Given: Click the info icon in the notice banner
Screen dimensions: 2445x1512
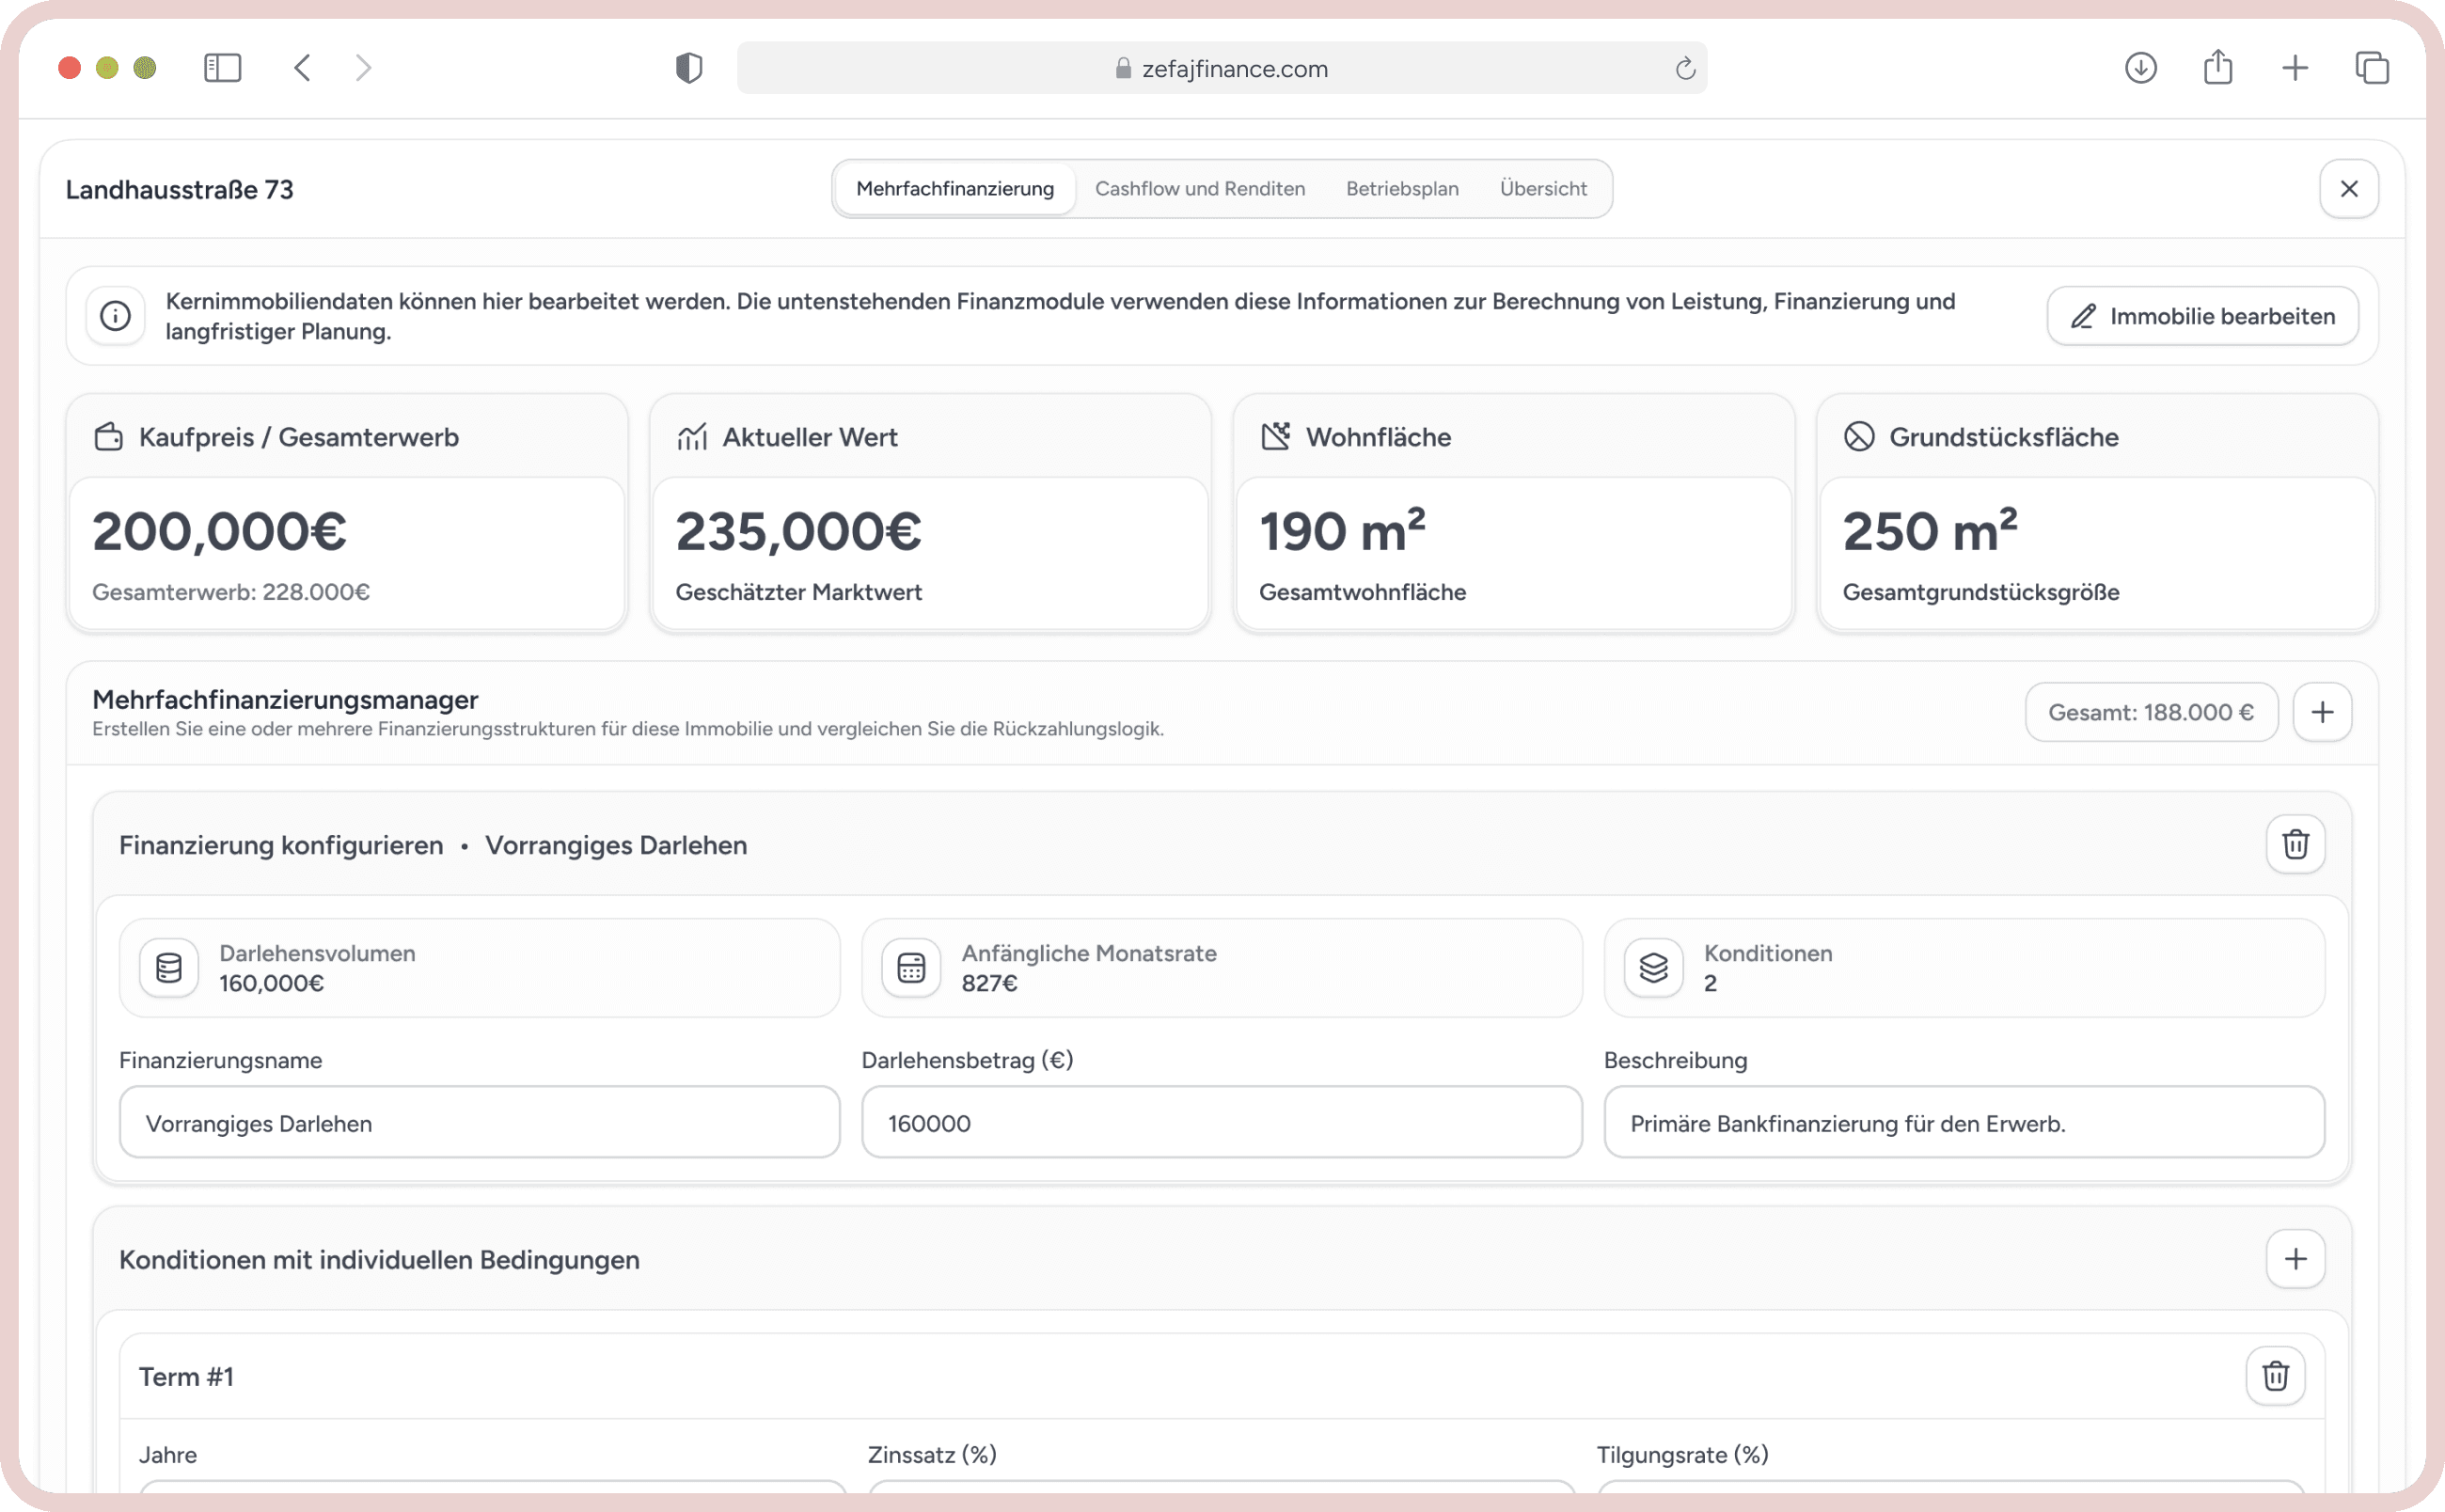Looking at the screenshot, I should point(114,316).
